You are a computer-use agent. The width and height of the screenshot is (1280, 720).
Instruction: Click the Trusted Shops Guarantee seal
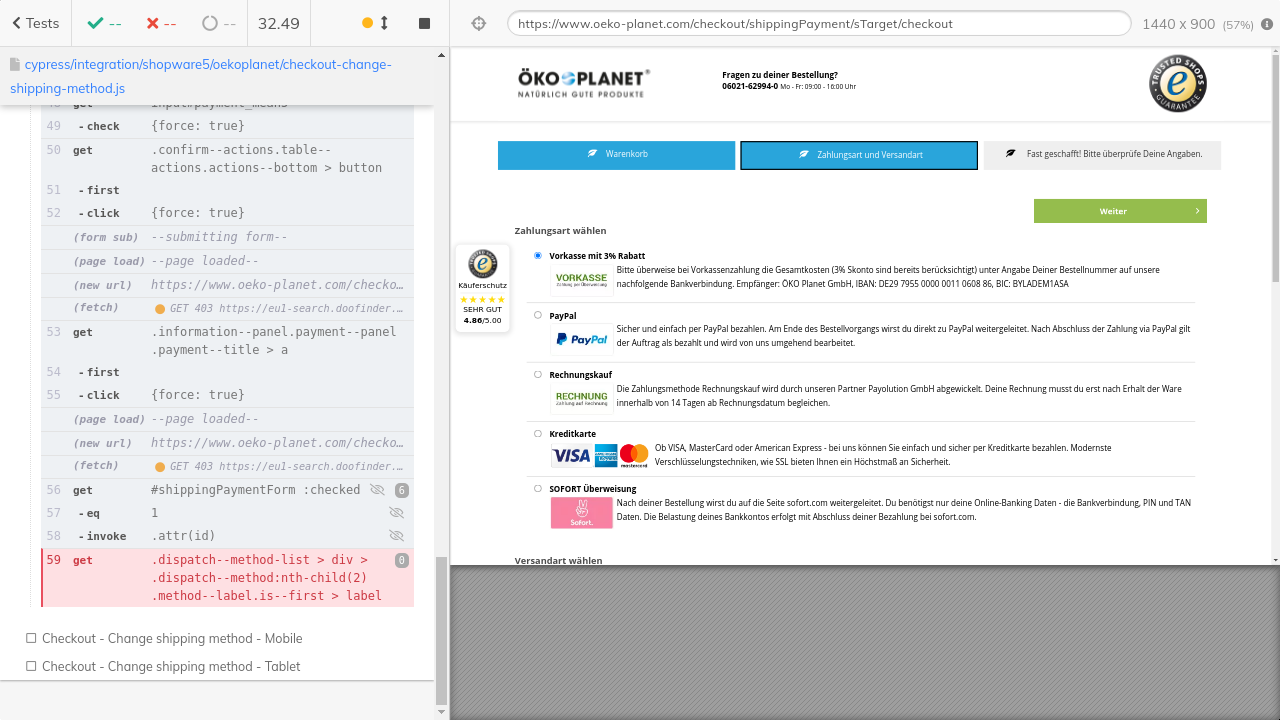[x=1177, y=84]
